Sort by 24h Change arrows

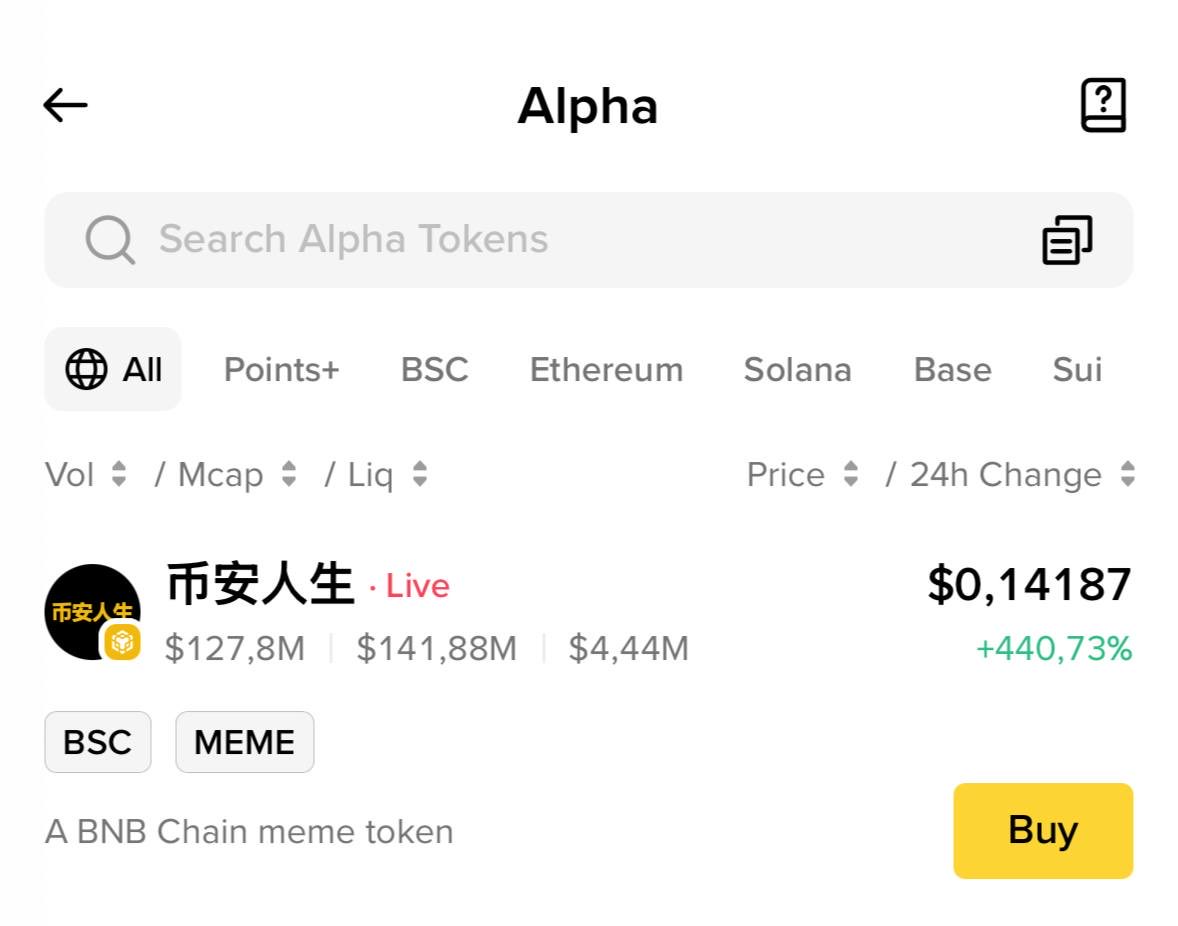1128,474
